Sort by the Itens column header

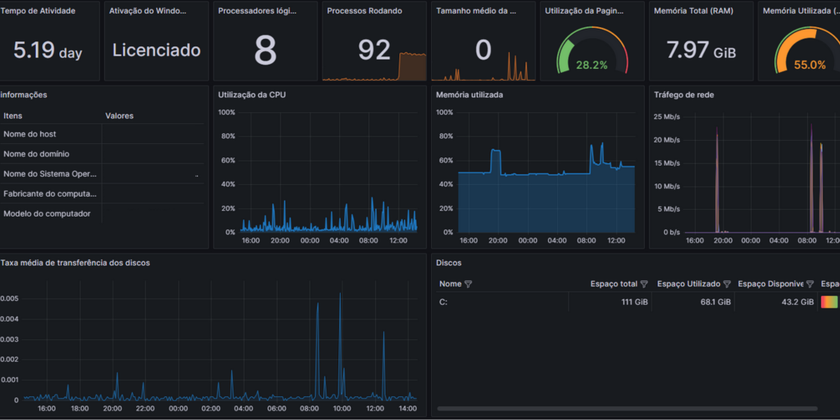(x=13, y=116)
